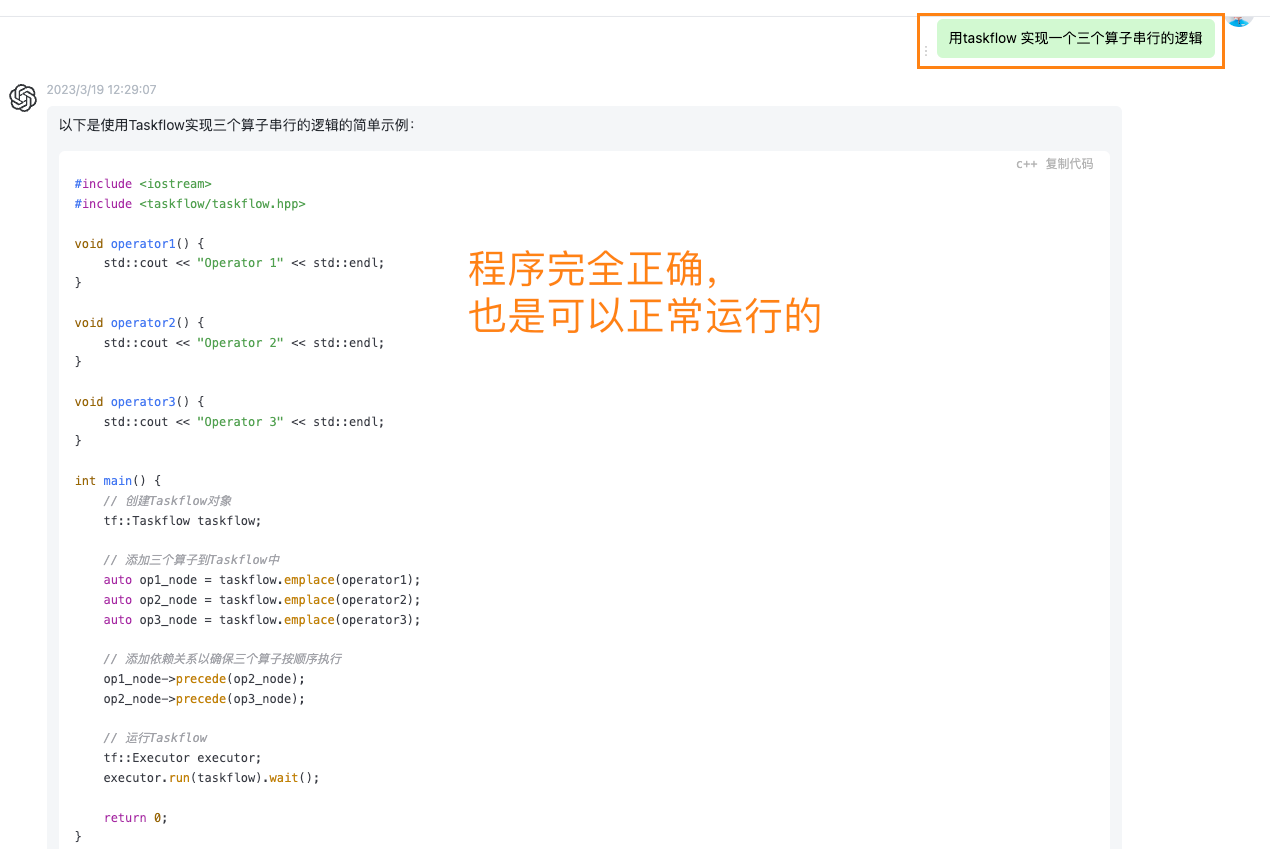Click the std::cout "Operator 1" line

pyautogui.click(x=244, y=263)
